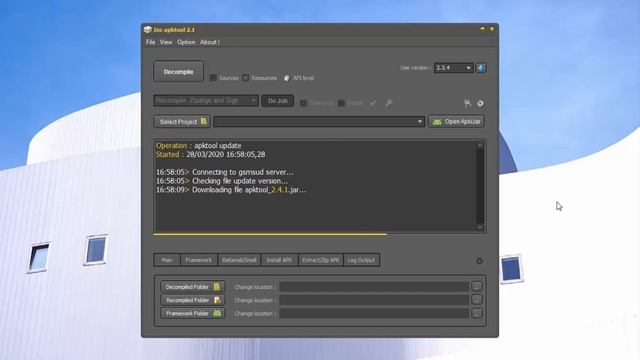This screenshot has width=640, height=360.
Task: Click the 'Checking file update version...' log line
Action: [x=222, y=181]
